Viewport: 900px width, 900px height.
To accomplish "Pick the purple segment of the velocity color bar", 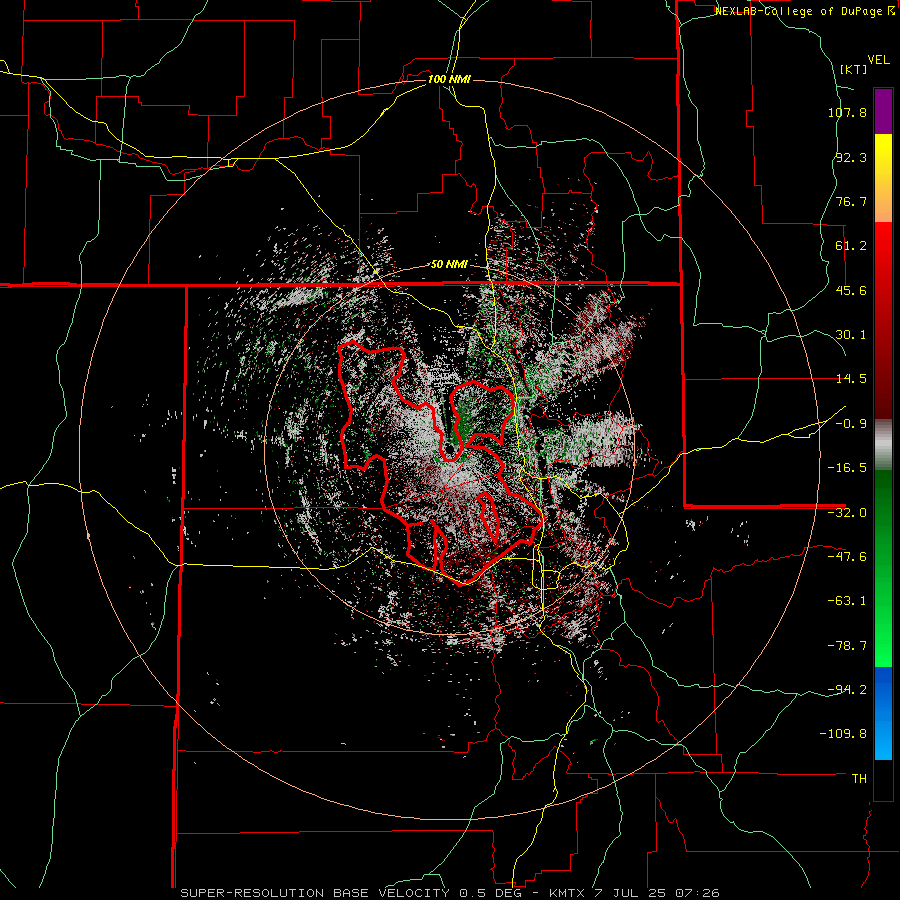I will pos(883,111).
